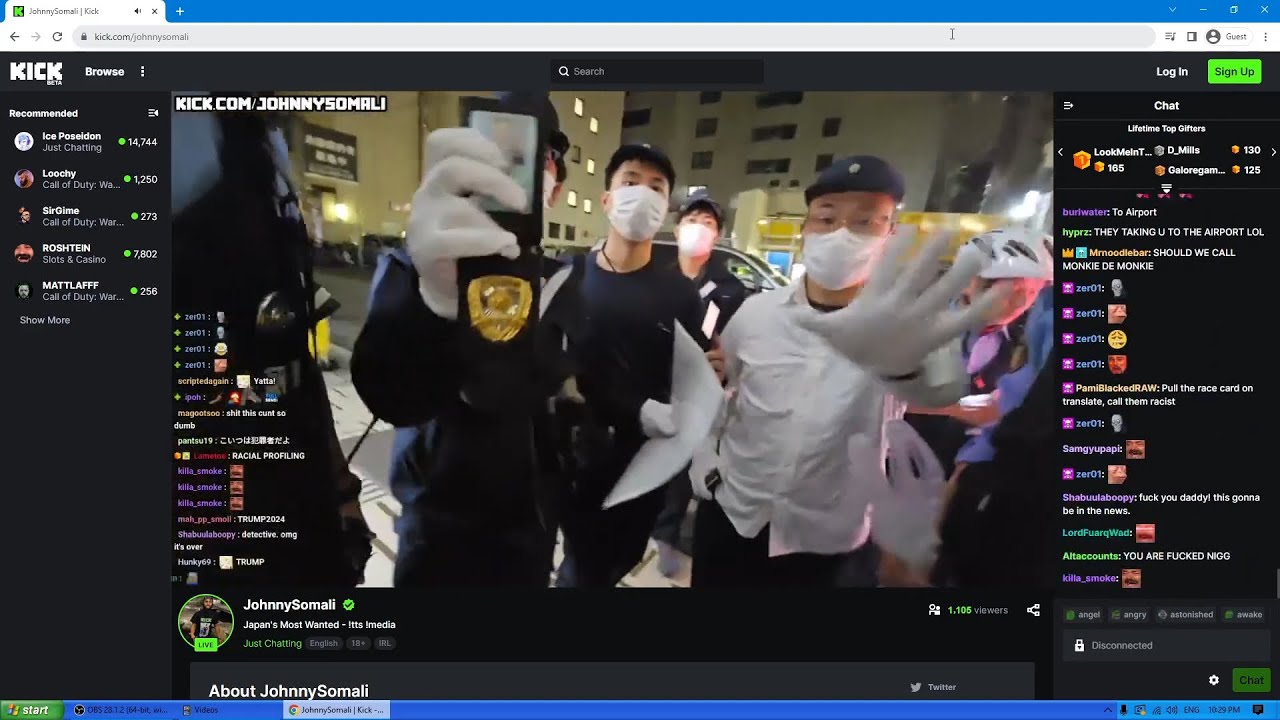Insert the astonished emote

coord(1185,615)
